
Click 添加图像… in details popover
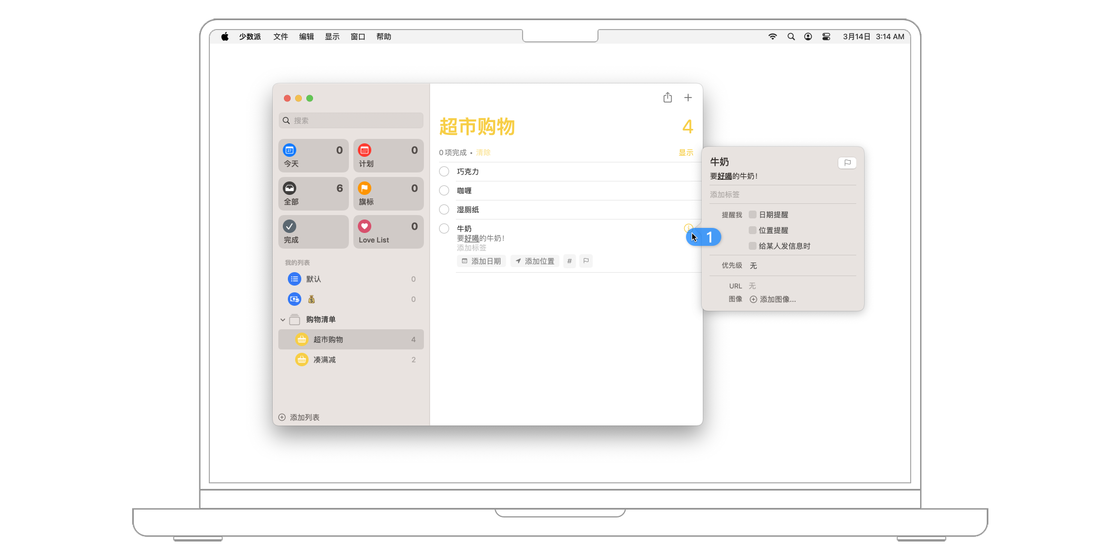point(773,299)
